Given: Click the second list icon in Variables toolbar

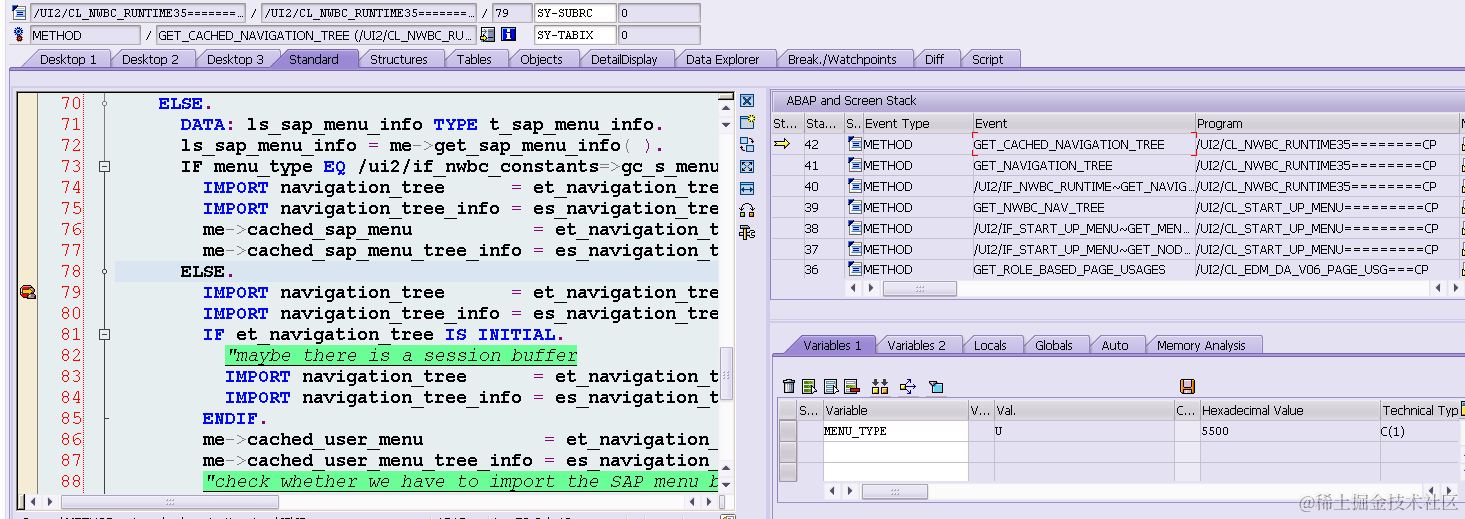Looking at the screenshot, I should coord(830,387).
